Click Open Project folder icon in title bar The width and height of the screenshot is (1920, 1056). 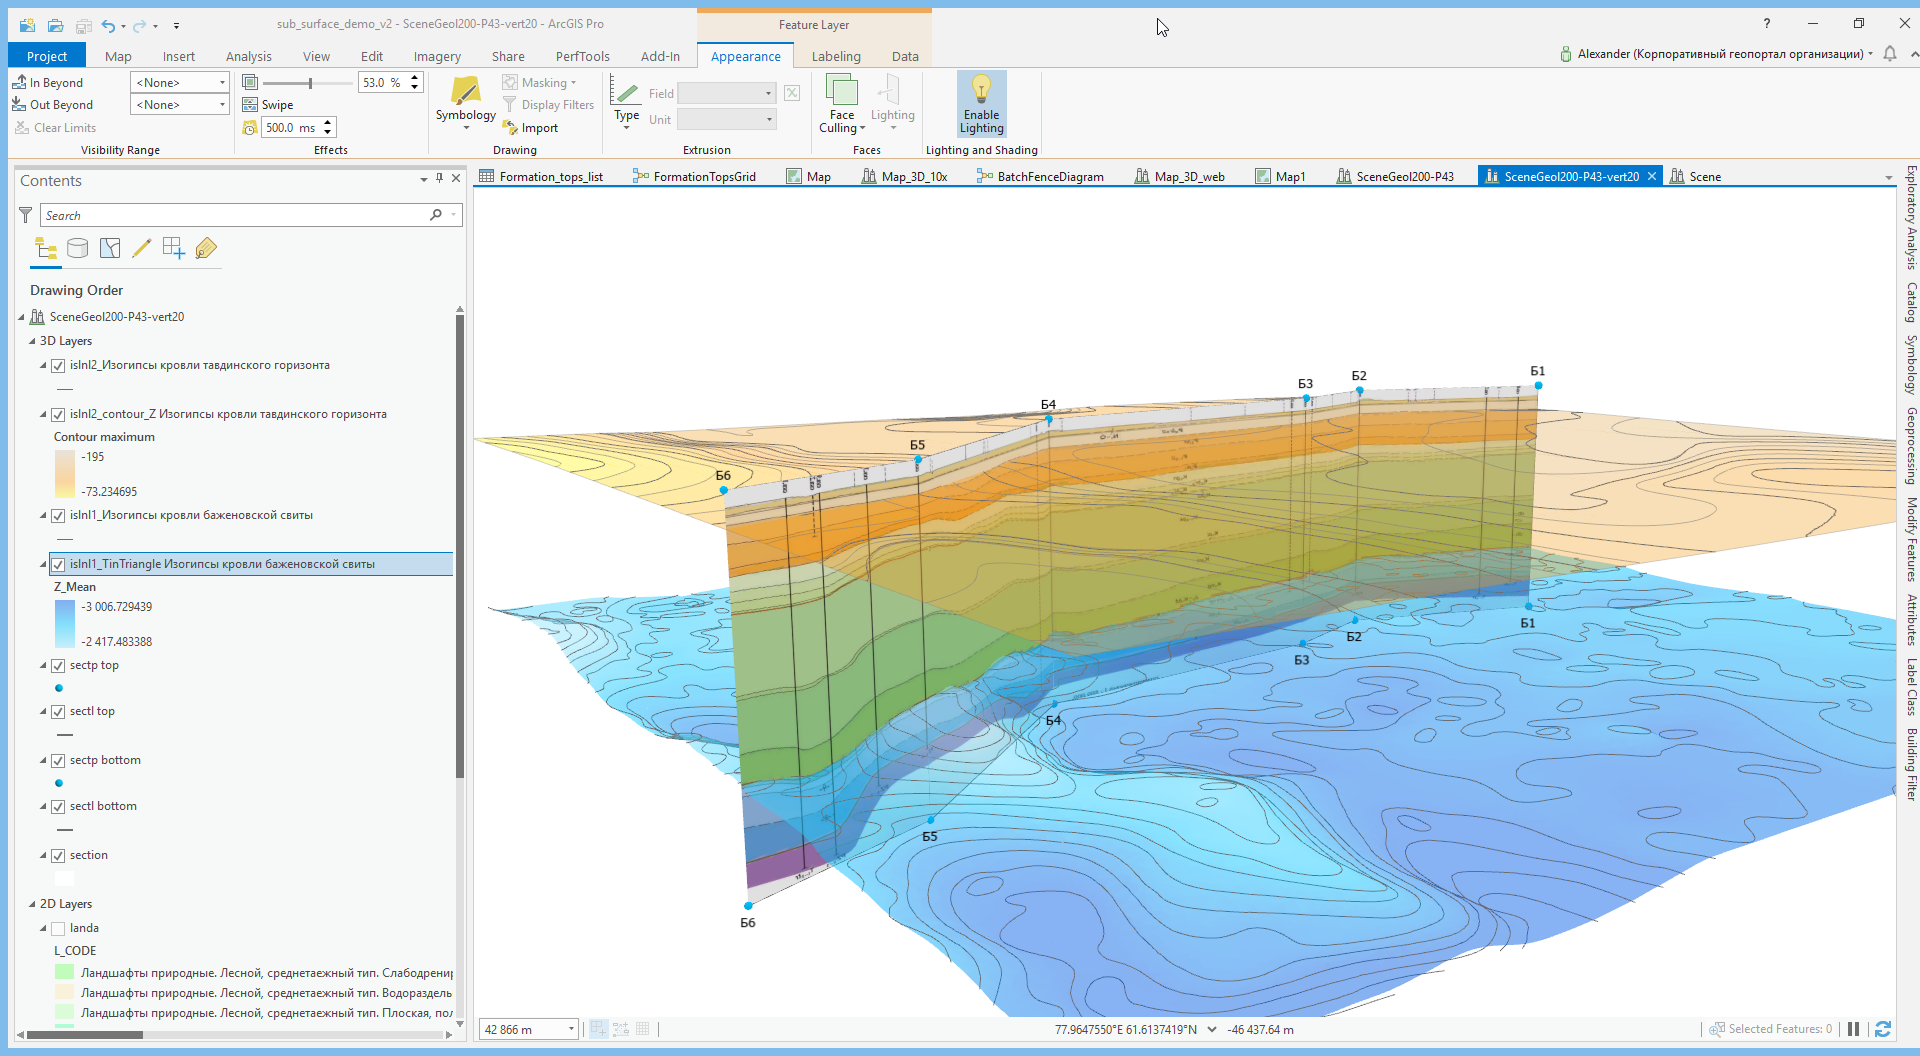tap(56, 25)
